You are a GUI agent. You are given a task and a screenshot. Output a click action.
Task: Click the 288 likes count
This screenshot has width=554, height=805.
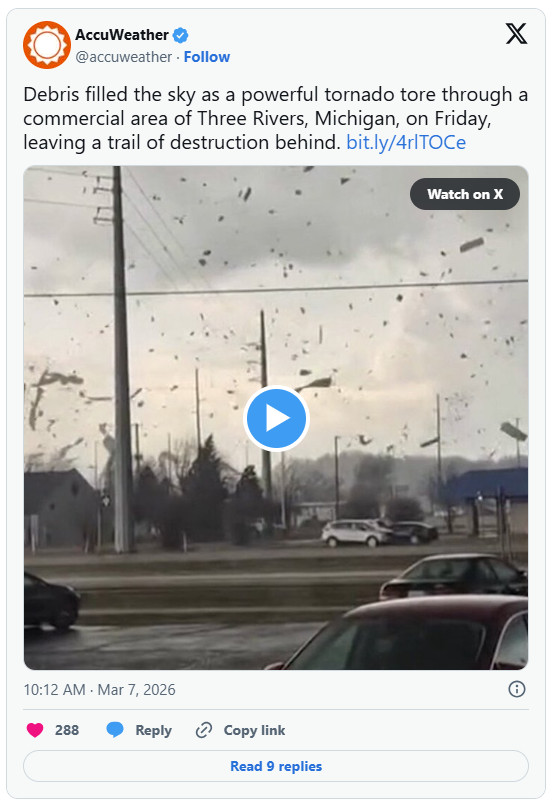pyautogui.click(x=67, y=730)
